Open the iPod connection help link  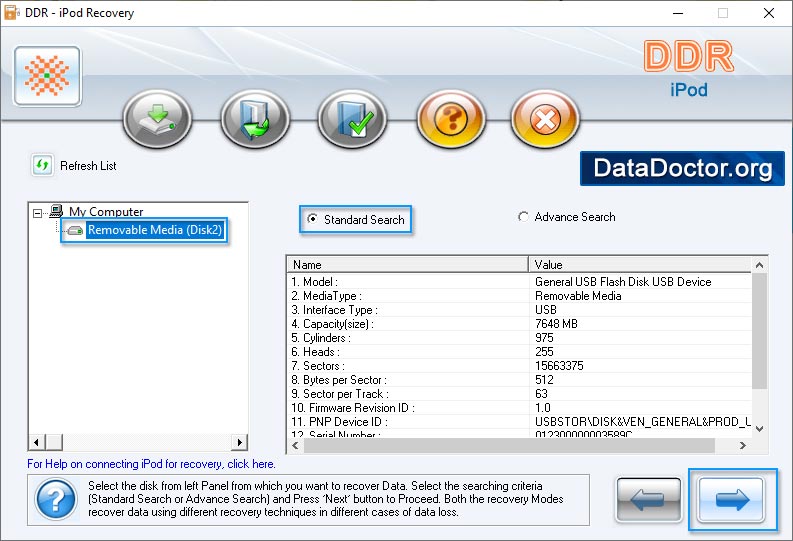(x=151, y=464)
